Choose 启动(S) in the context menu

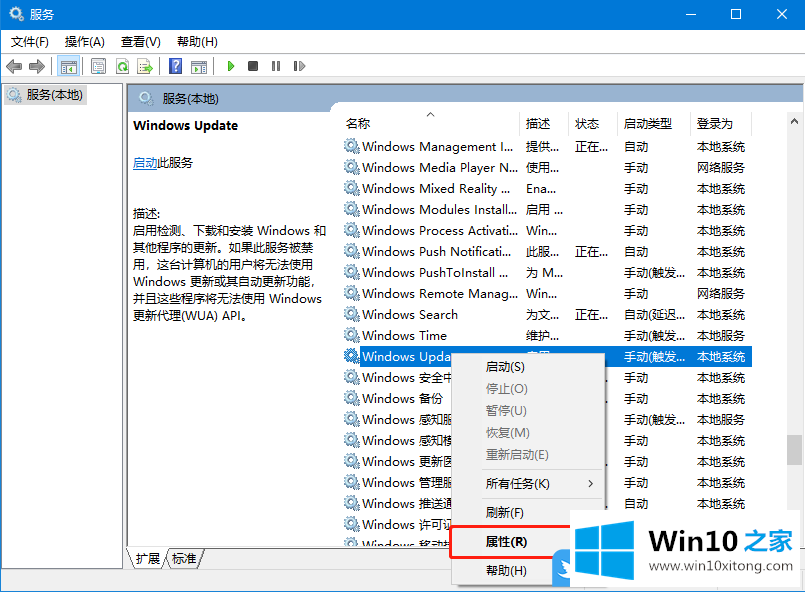pyautogui.click(x=528, y=367)
